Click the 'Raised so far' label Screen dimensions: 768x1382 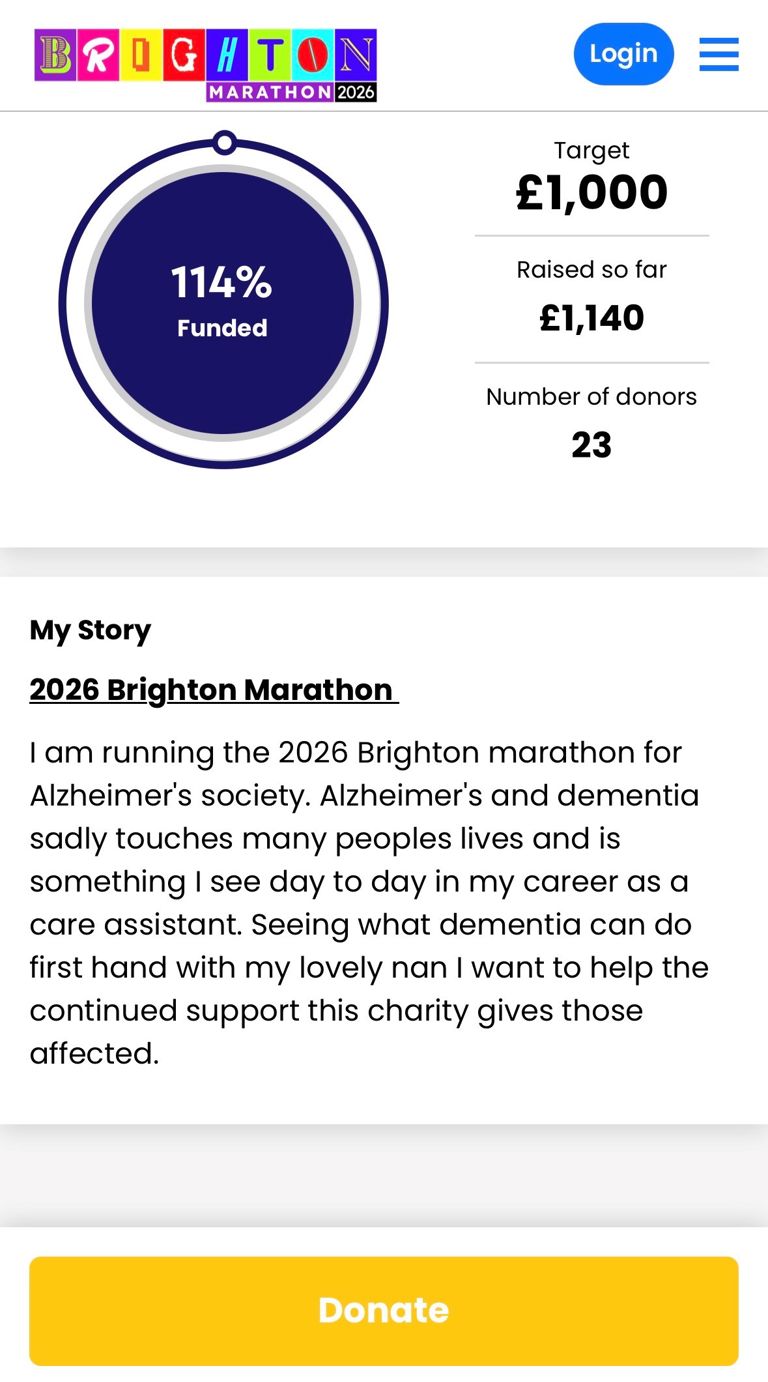(x=591, y=270)
